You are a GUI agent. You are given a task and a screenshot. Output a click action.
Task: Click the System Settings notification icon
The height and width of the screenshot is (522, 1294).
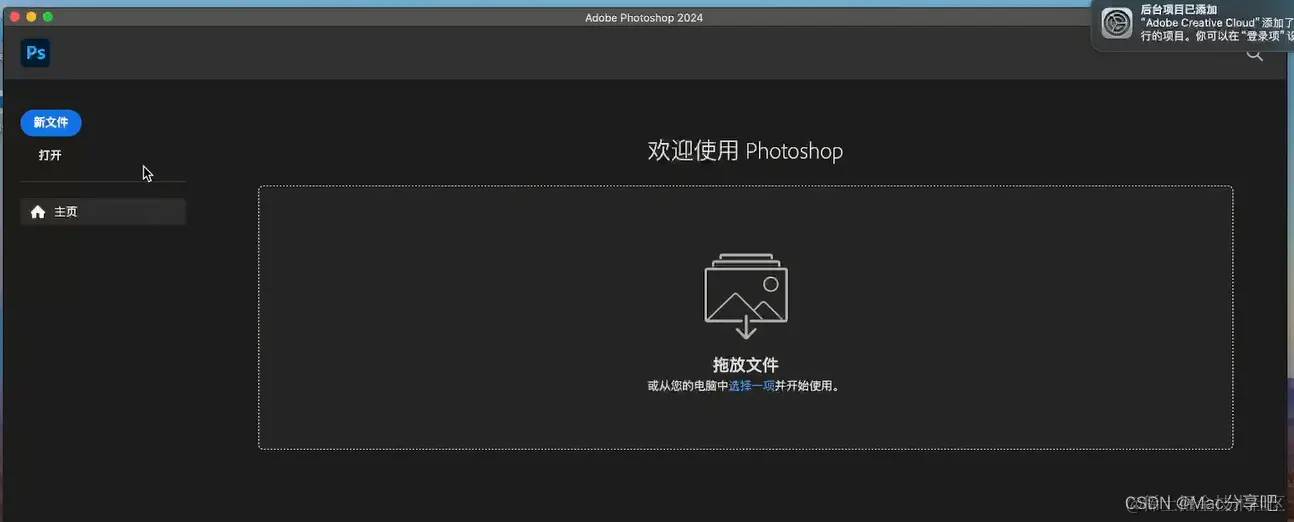[x=1117, y=23]
